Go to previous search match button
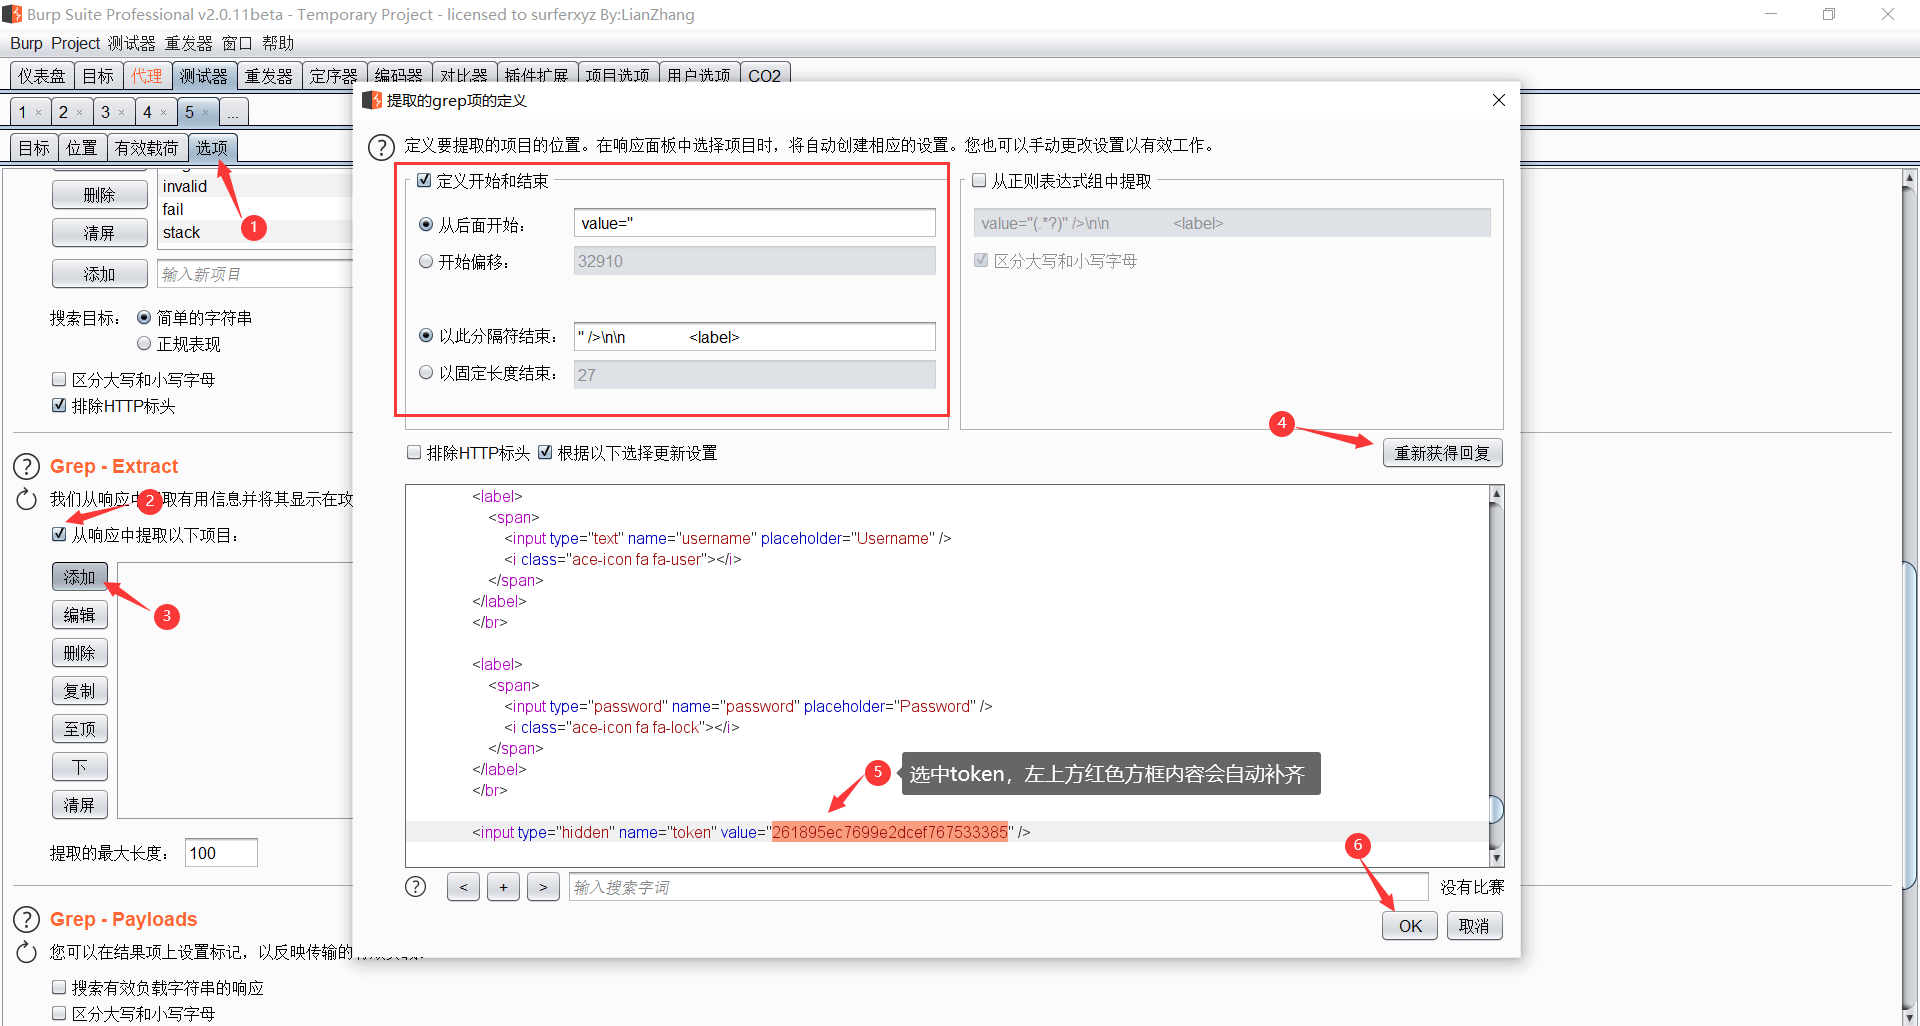The width and height of the screenshot is (1920, 1026). pyautogui.click(x=463, y=887)
